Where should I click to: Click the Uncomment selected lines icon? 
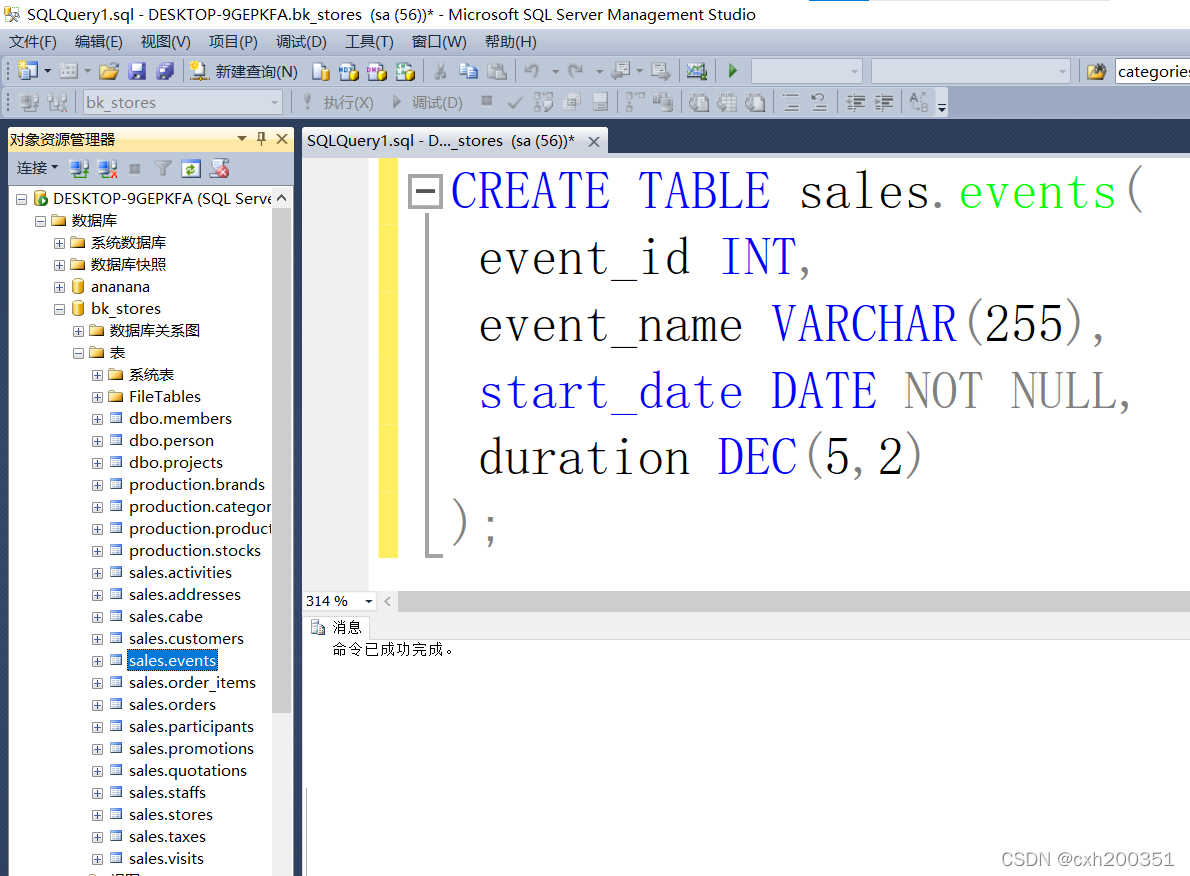[x=819, y=102]
